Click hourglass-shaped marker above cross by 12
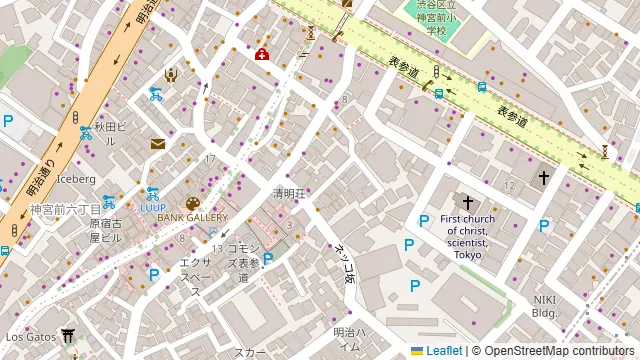The height and width of the screenshot is (360, 640). click(x=605, y=152)
